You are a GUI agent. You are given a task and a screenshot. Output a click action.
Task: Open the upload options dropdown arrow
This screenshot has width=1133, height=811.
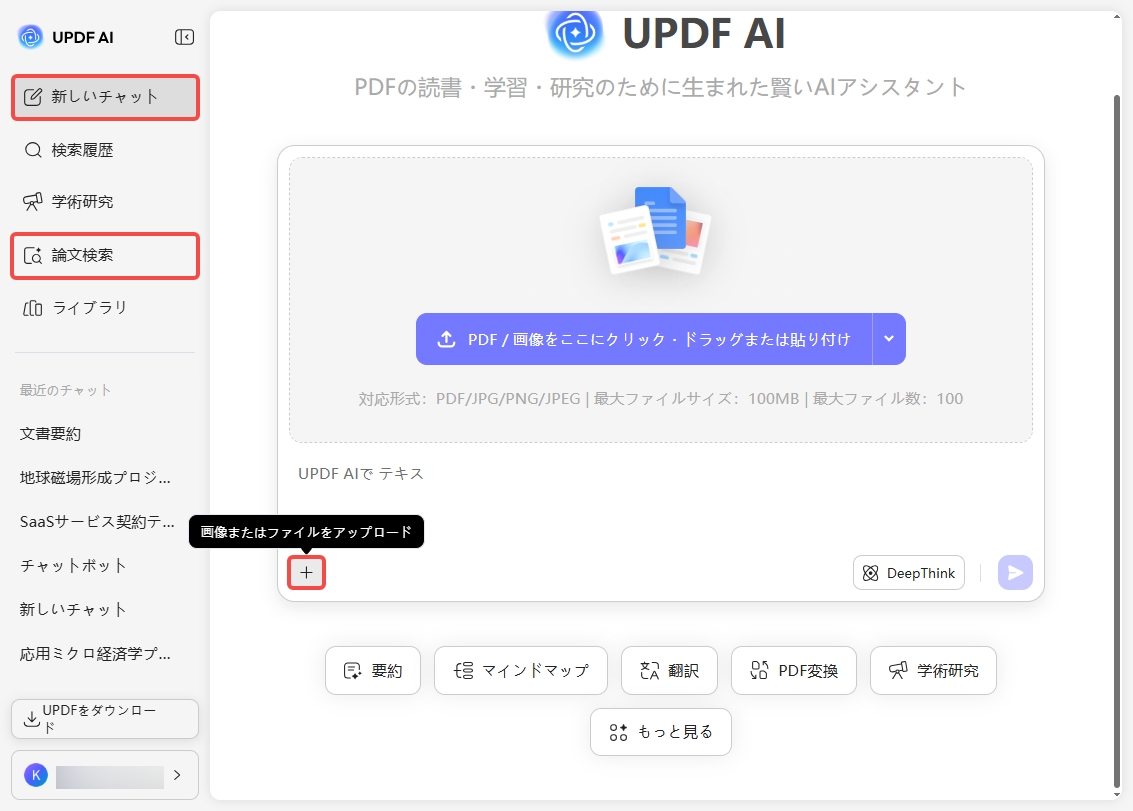[x=888, y=338]
